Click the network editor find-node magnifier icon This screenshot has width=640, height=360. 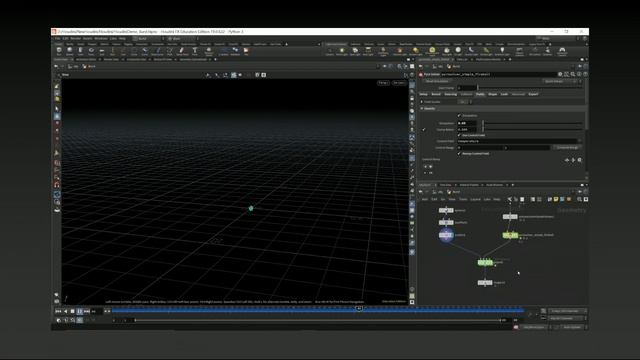pos(579,199)
